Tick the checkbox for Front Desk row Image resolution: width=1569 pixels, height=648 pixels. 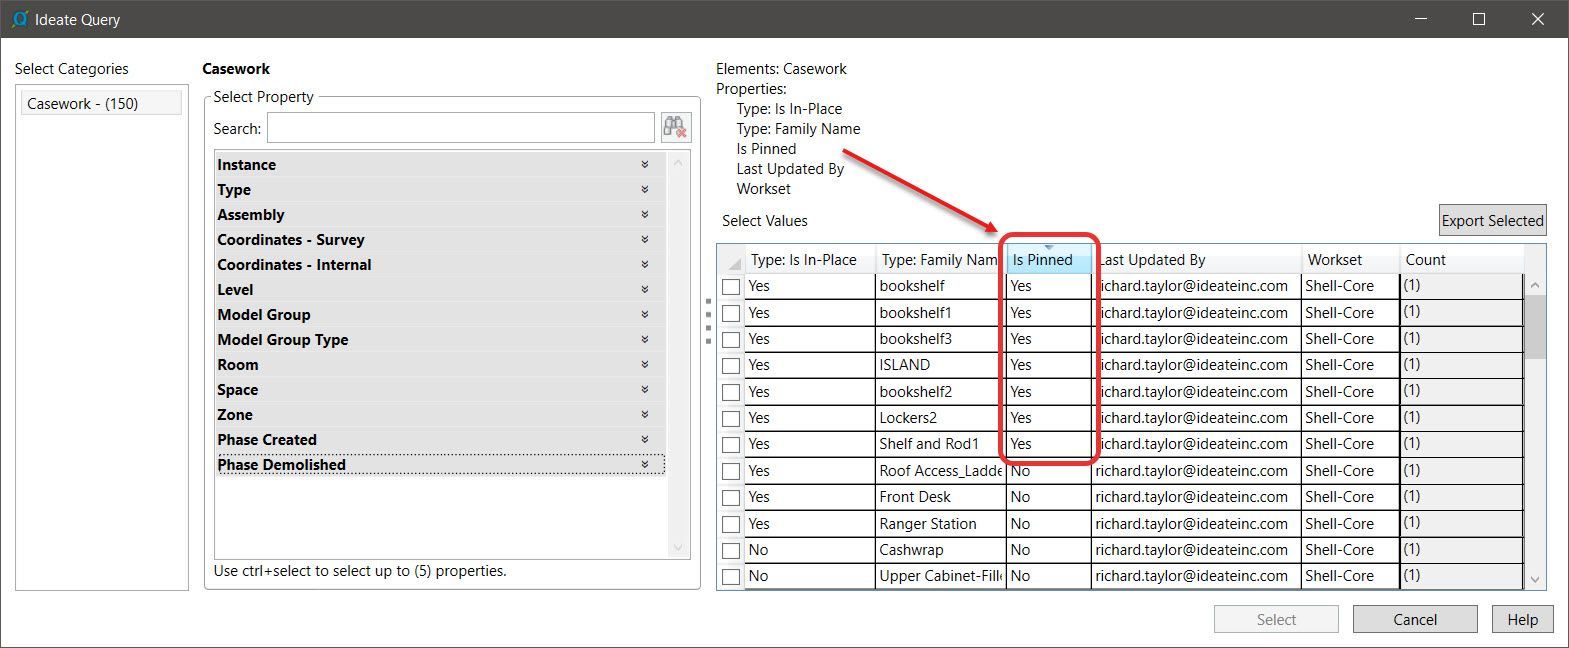[x=731, y=497]
